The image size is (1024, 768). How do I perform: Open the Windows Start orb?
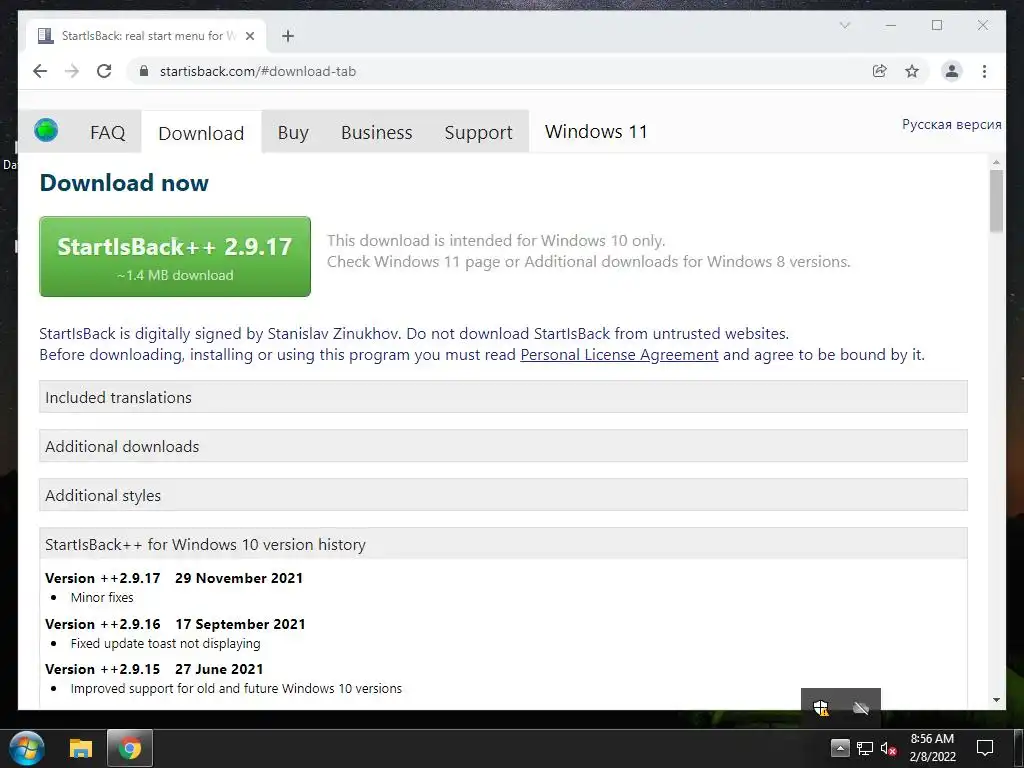27,748
